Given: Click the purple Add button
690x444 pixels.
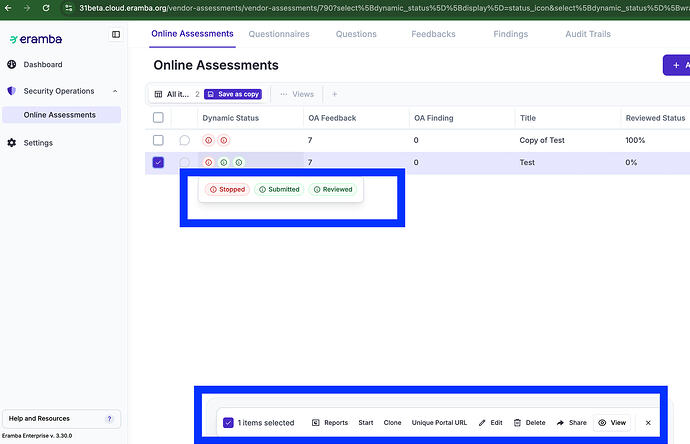Looking at the screenshot, I should [676, 65].
